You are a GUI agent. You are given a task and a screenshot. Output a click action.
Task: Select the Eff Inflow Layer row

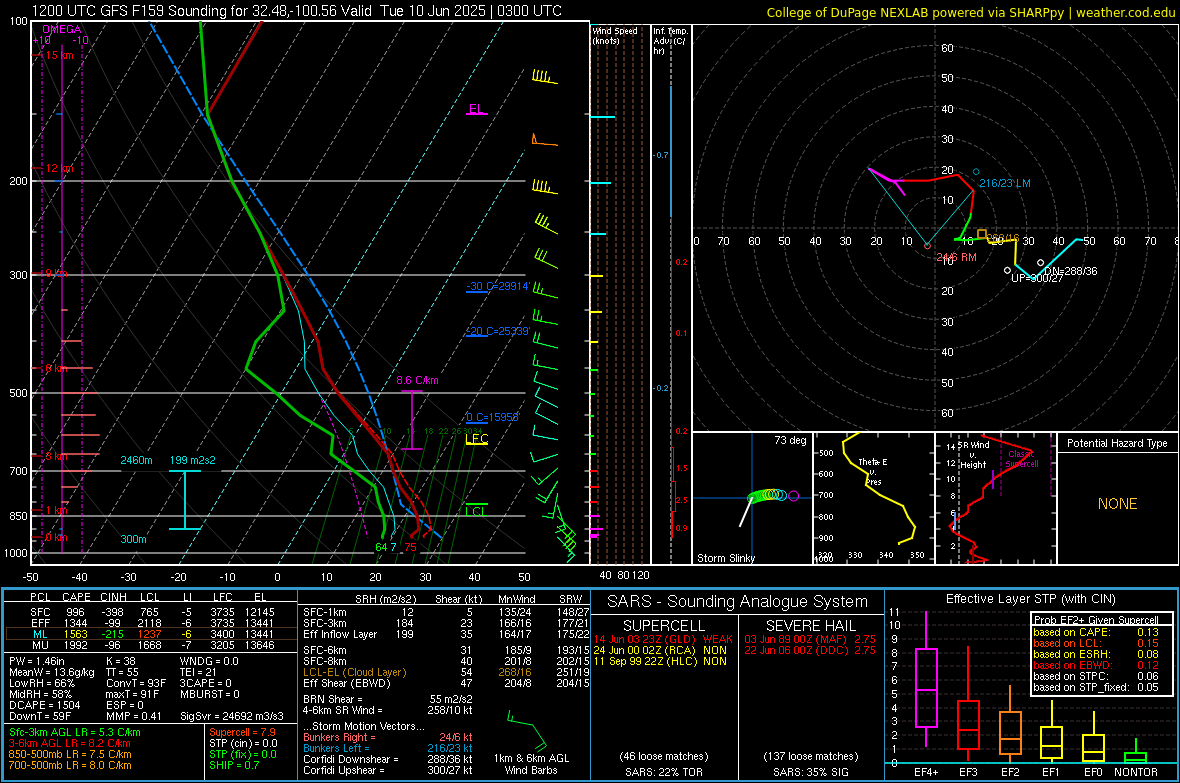(x=446, y=634)
